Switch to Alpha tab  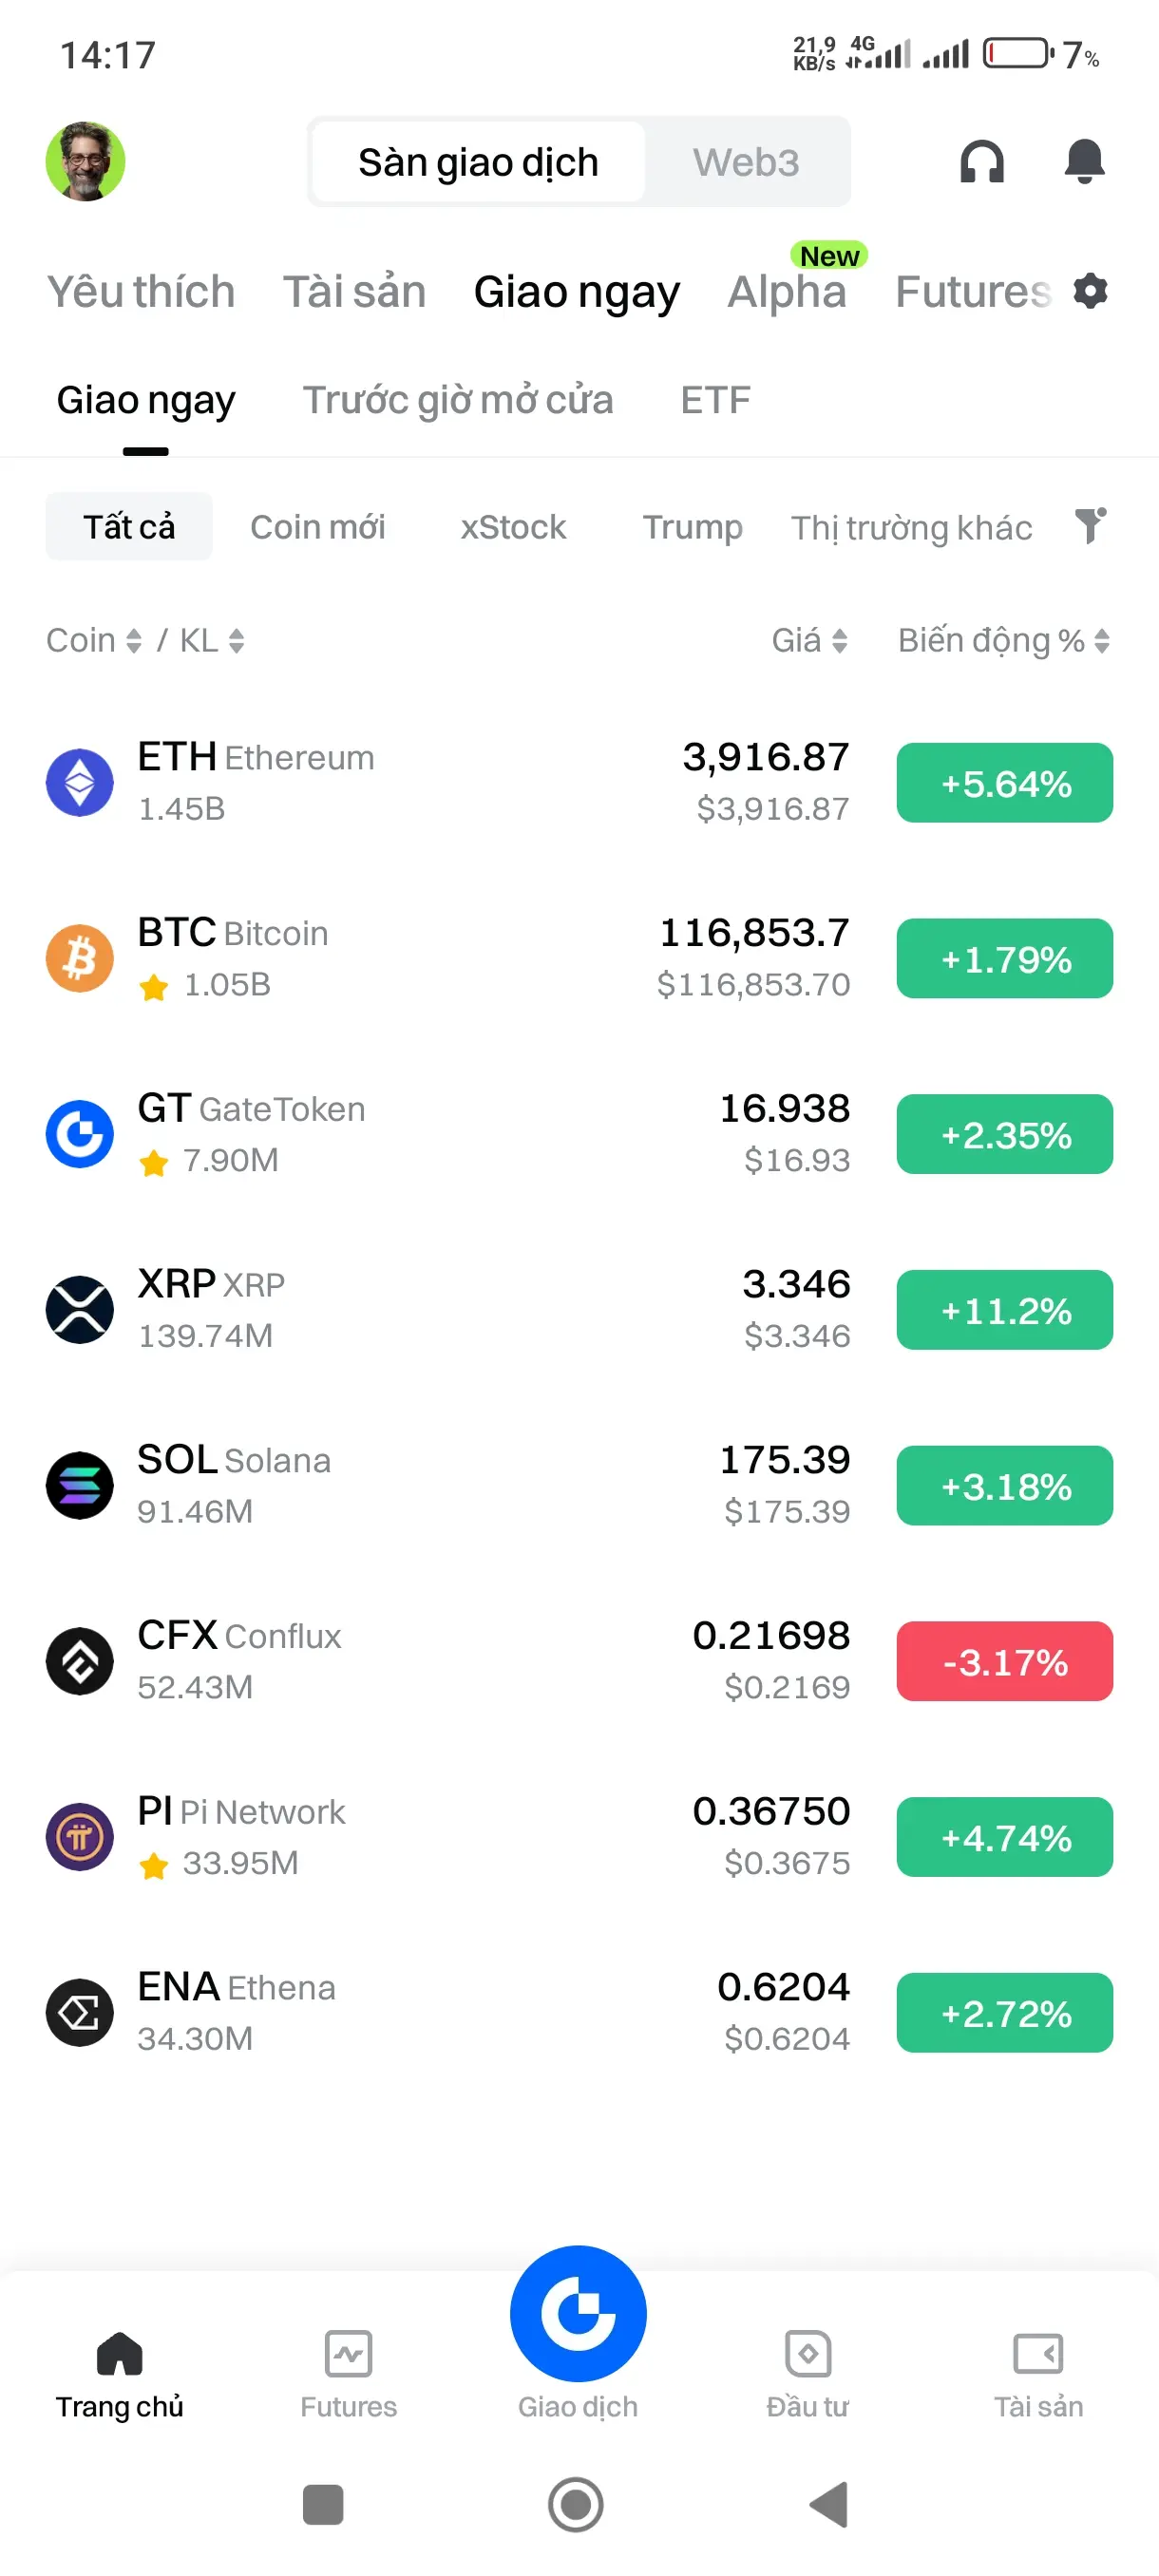tap(787, 291)
